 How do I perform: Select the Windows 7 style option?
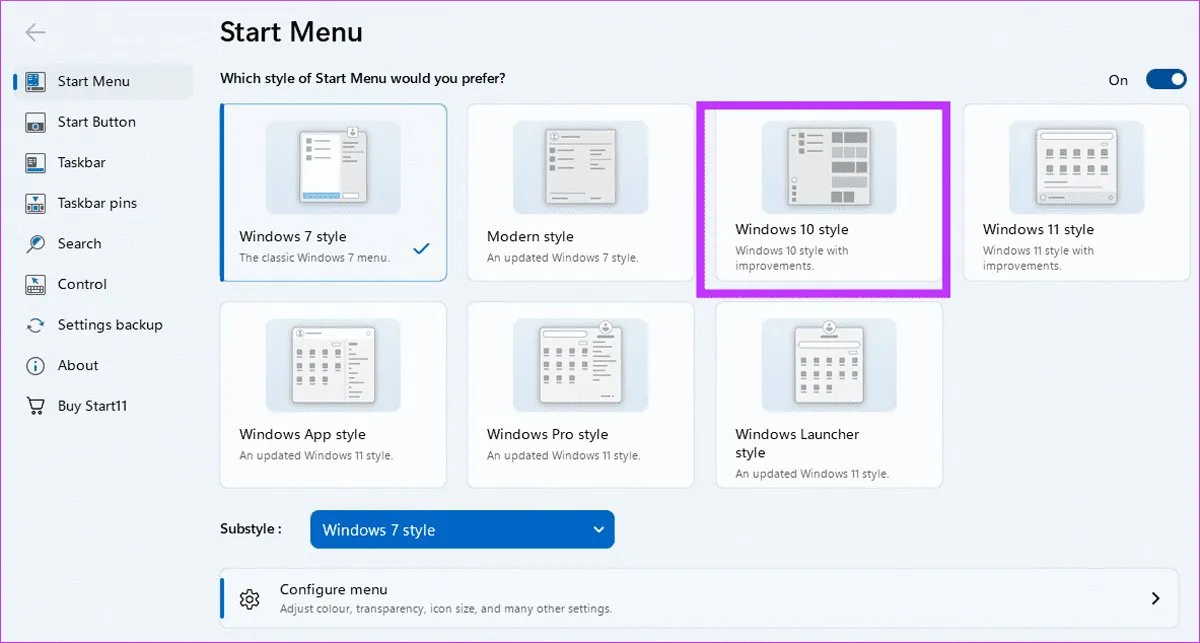point(333,192)
